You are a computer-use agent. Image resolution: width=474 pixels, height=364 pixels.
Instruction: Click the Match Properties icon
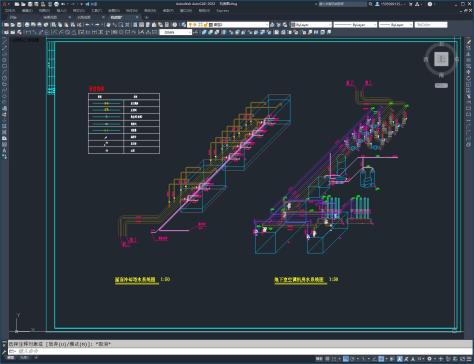72,25
